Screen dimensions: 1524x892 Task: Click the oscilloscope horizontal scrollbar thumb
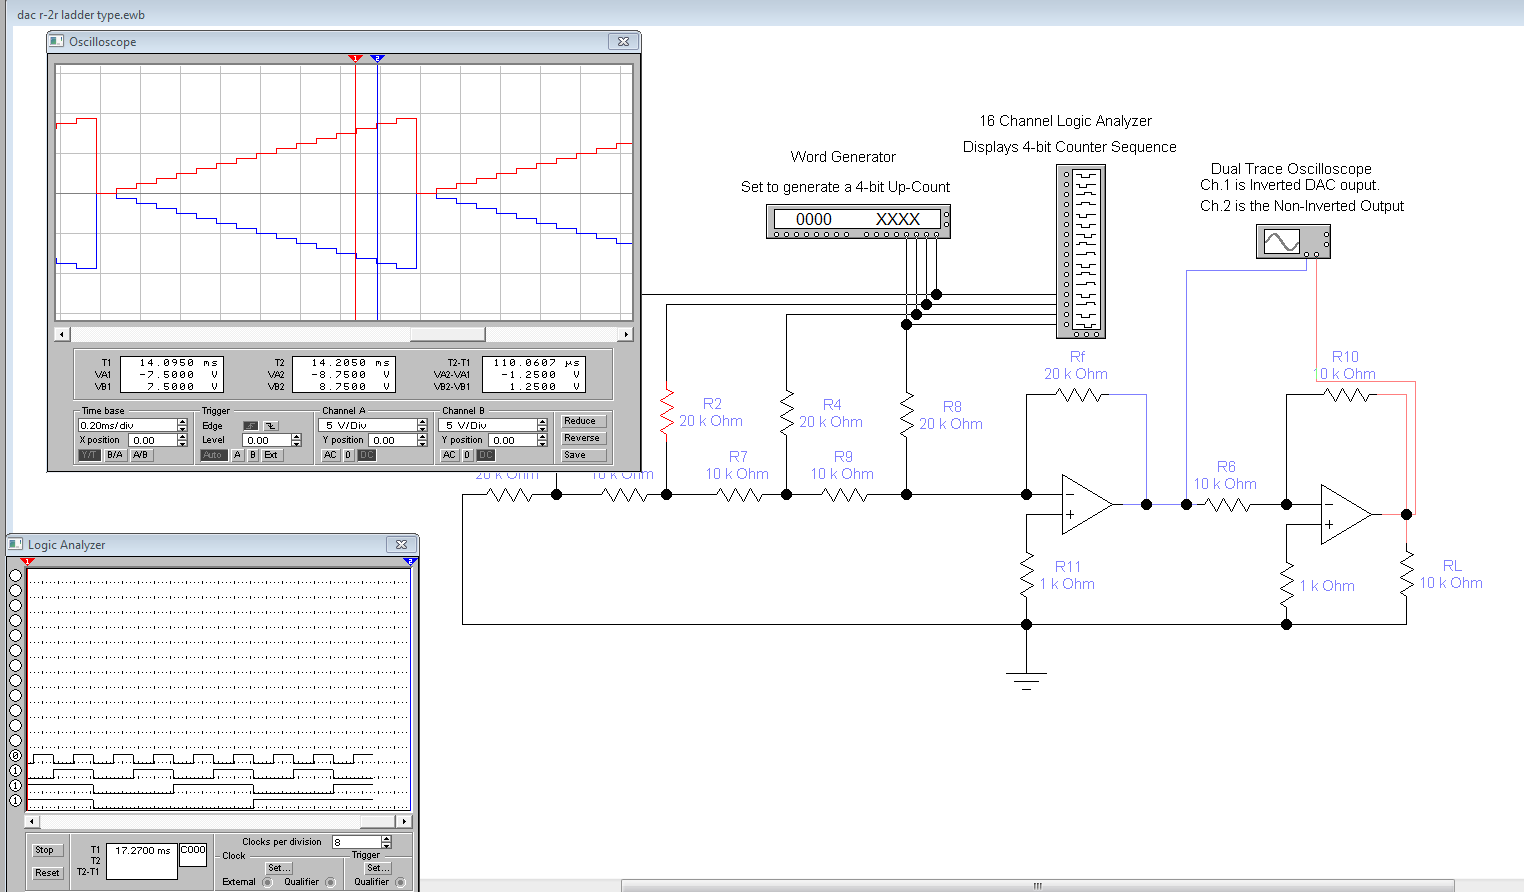448,334
